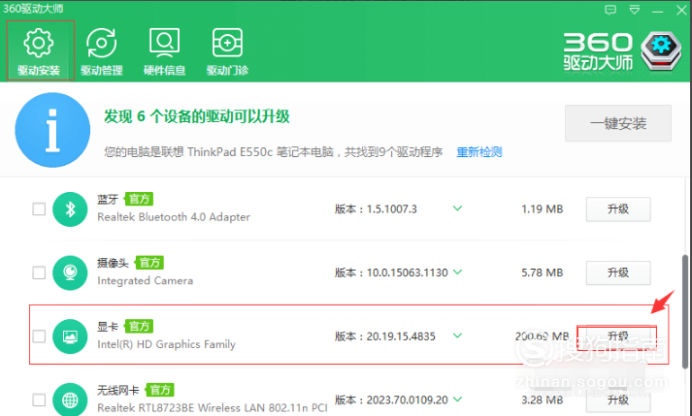Click the 360驱动大师 logo icon
Viewport: 692px width, 416px height.
pos(661,52)
